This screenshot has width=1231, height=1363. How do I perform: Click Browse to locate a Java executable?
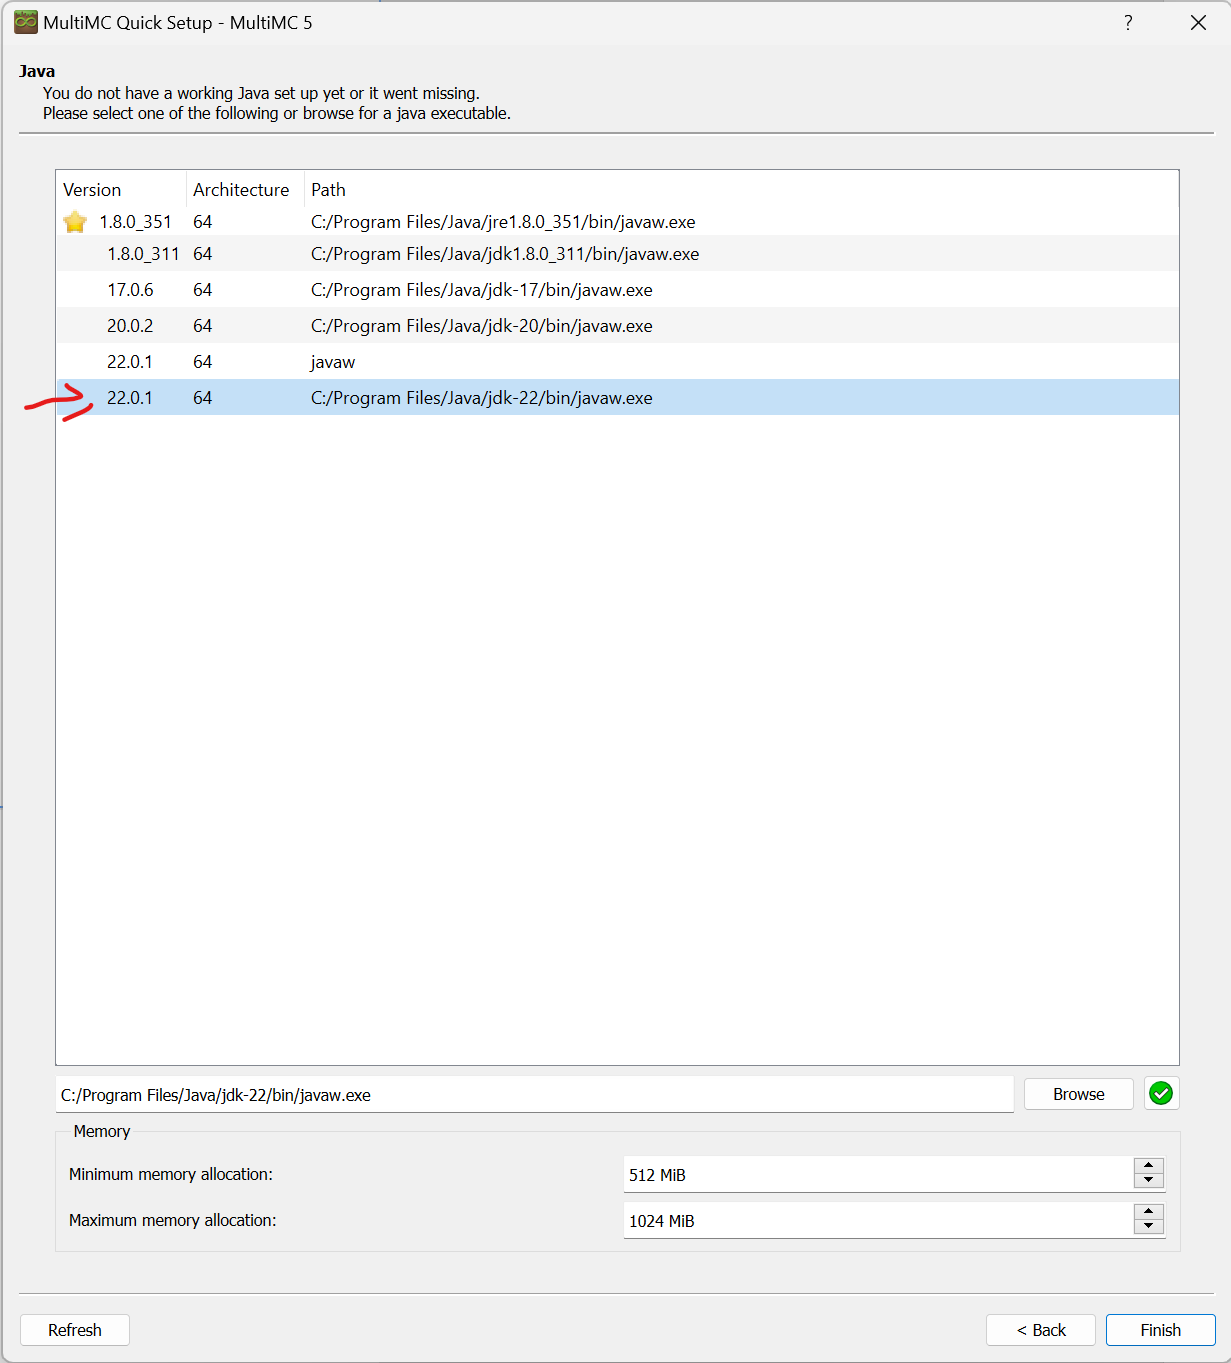click(x=1079, y=1094)
